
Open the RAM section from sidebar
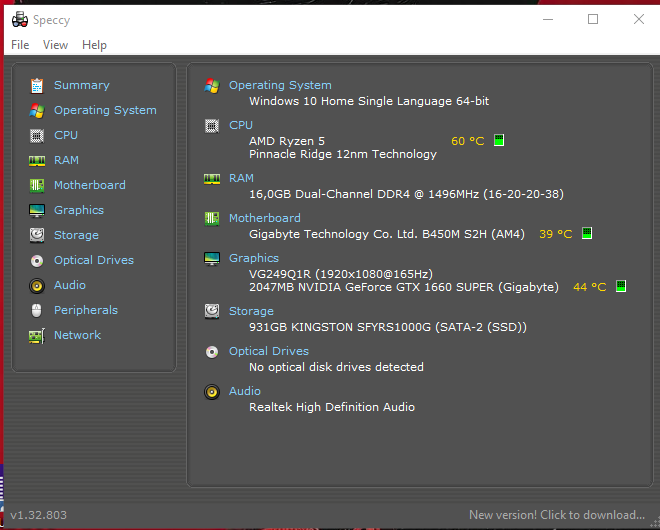[66, 160]
